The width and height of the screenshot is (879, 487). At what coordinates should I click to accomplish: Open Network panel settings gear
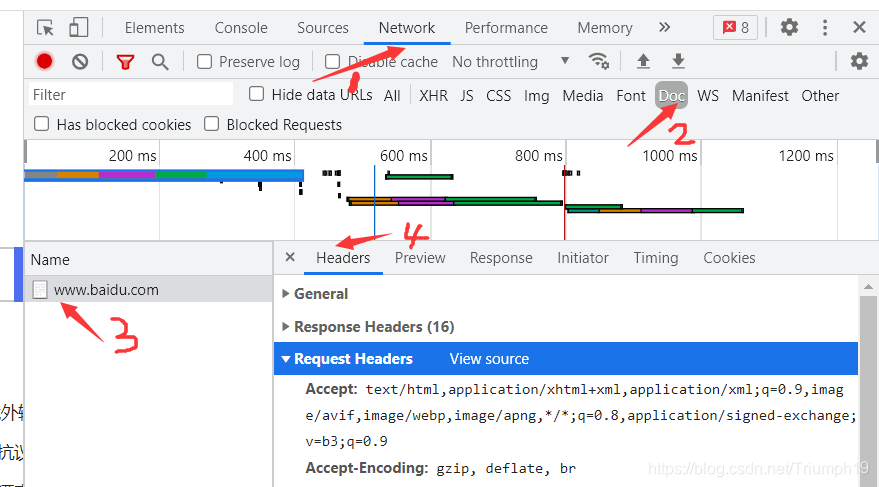click(859, 61)
